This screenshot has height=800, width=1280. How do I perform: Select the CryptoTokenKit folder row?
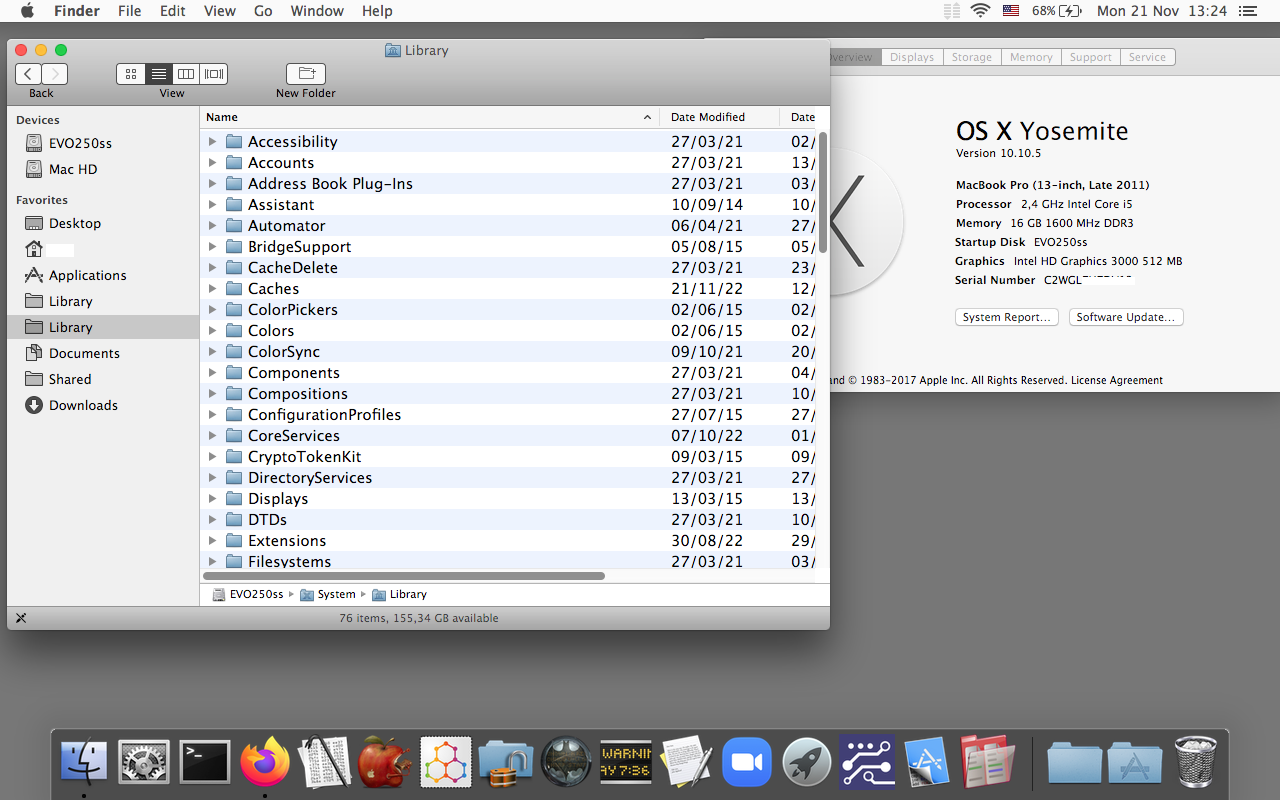510,456
